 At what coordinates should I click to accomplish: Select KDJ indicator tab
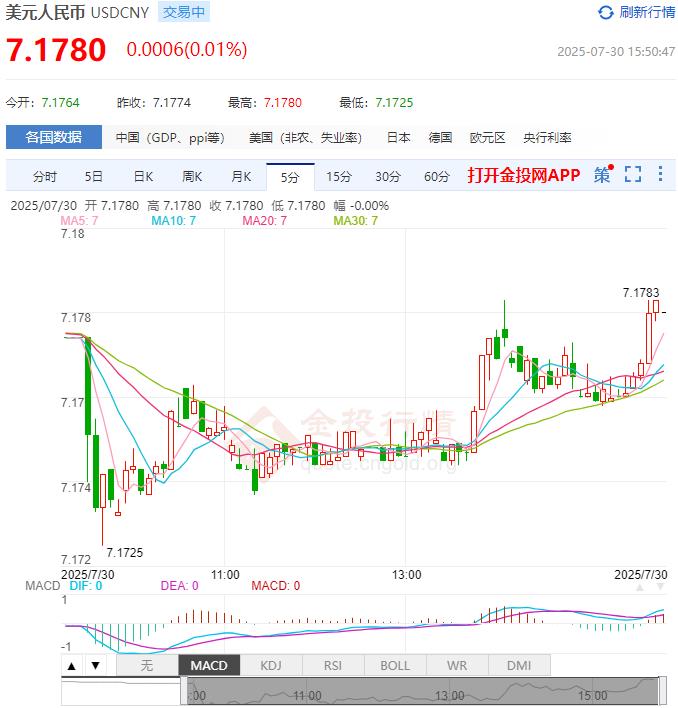[271, 666]
